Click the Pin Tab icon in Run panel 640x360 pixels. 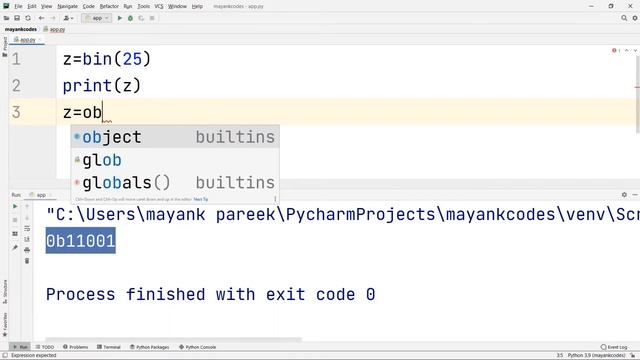[x=15, y=248]
